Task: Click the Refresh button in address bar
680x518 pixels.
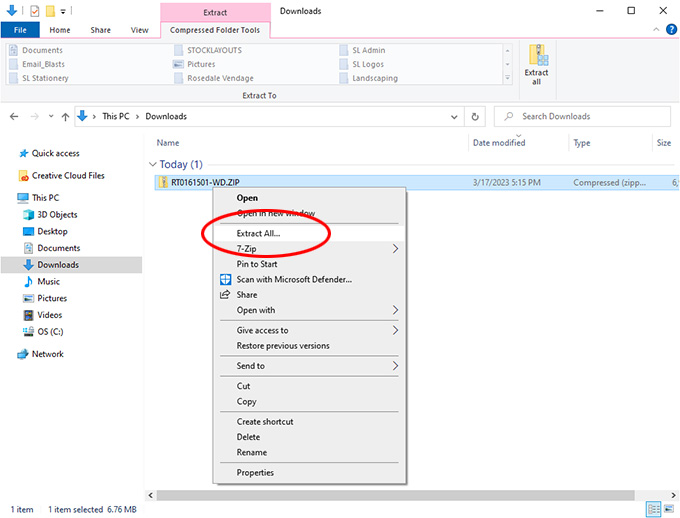Action: 475,116
